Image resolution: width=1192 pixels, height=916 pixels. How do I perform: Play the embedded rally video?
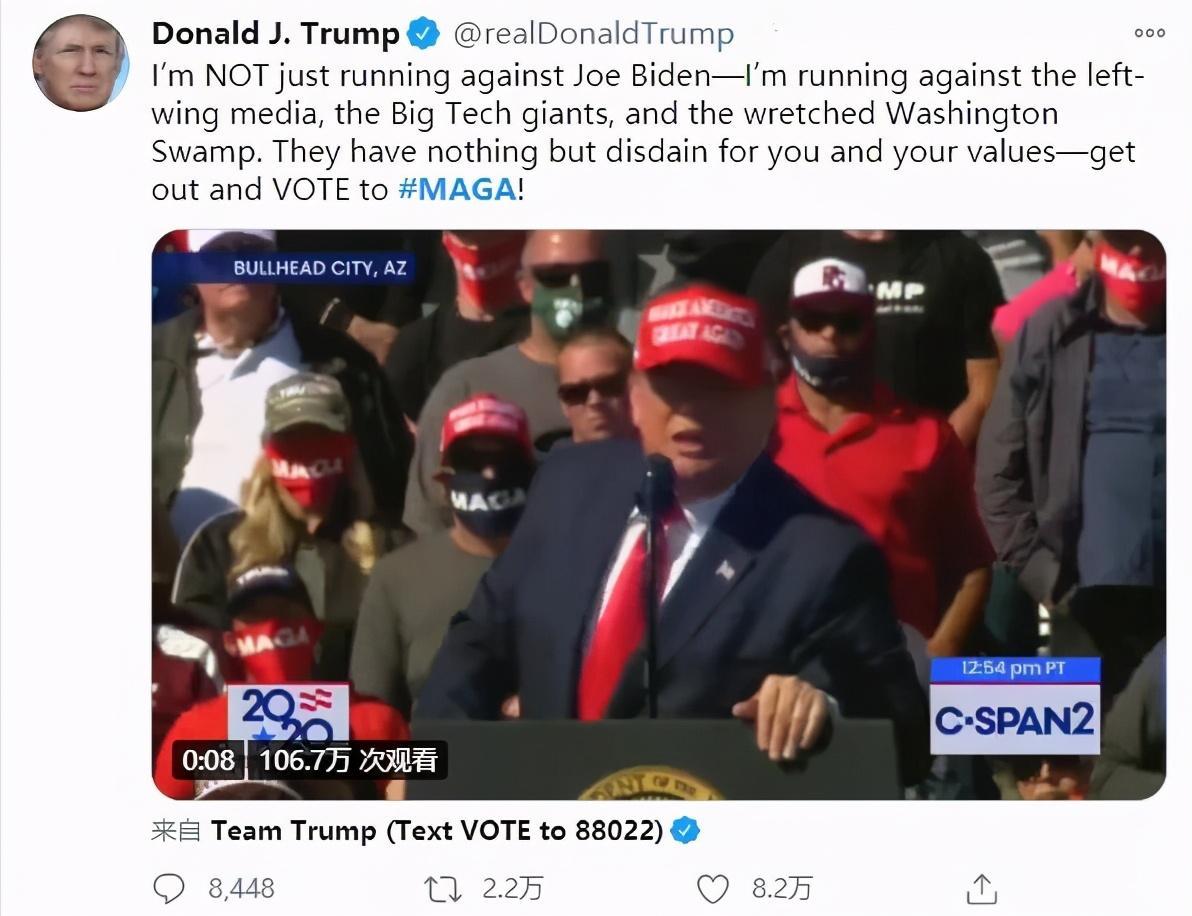[658, 515]
